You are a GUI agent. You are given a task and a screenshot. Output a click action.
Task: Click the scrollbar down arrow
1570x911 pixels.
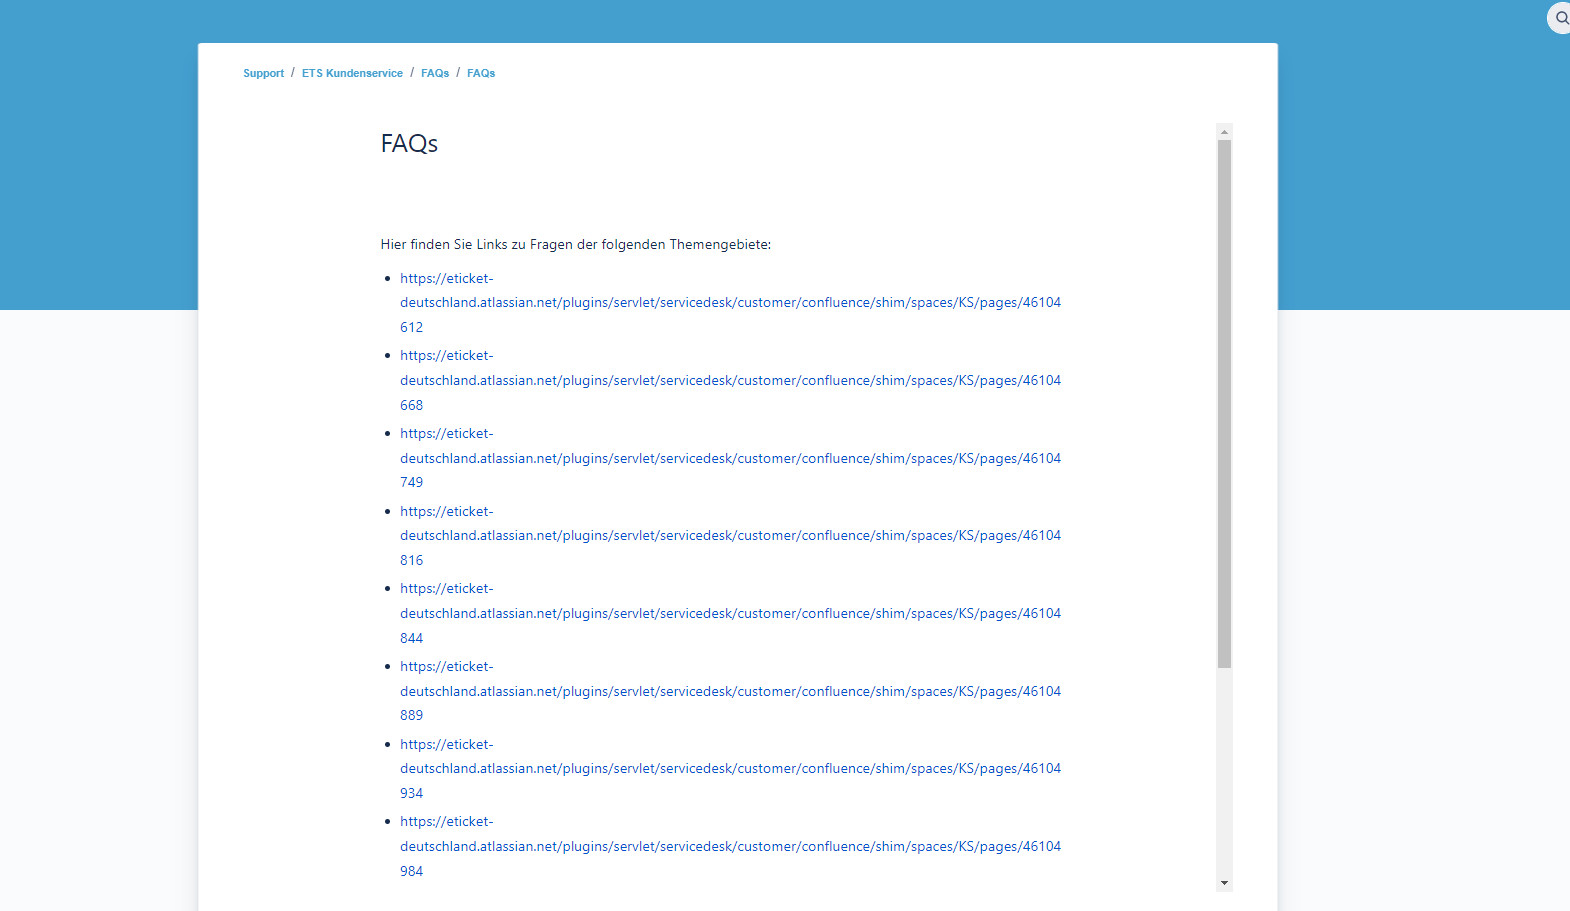[x=1224, y=883]
